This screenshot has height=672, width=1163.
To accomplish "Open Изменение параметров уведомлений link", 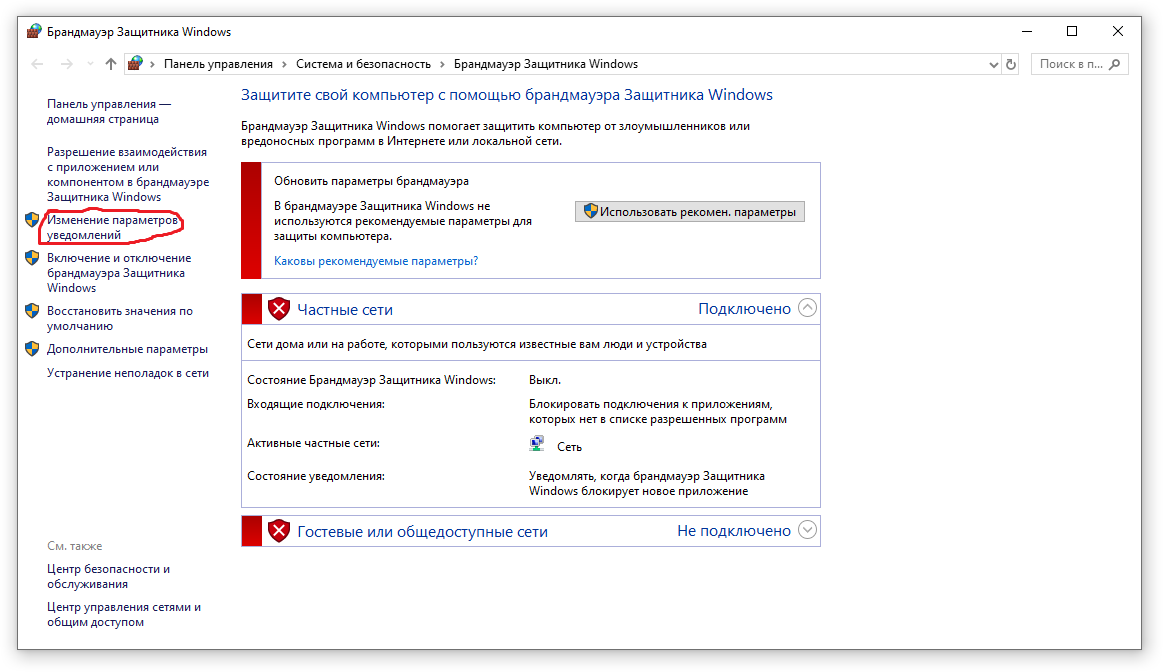I will click(112, 227).
